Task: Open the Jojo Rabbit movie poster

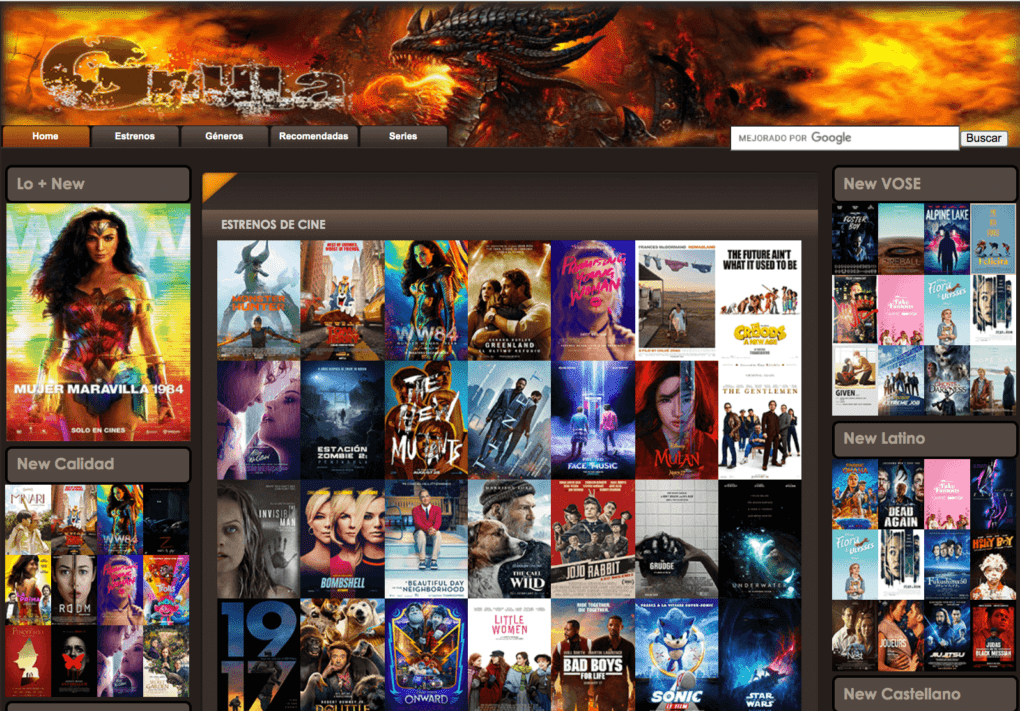Action: point(592,539)
